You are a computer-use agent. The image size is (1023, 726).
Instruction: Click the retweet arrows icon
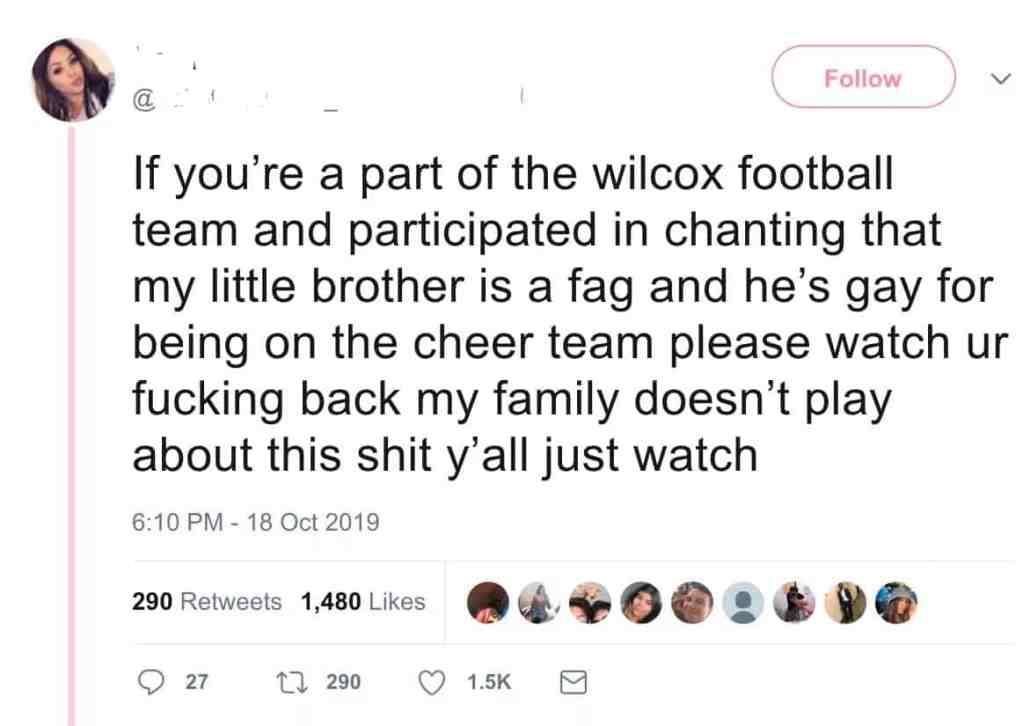[x=290, y=682]
